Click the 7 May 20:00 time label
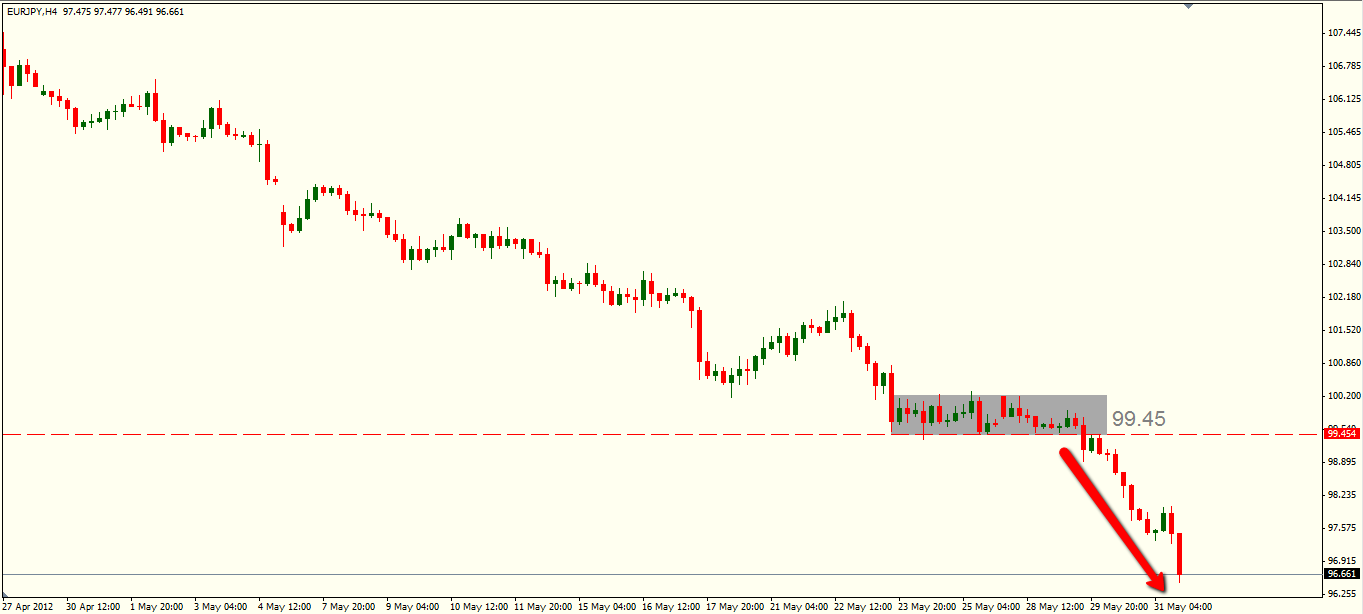 coord(348,606)
